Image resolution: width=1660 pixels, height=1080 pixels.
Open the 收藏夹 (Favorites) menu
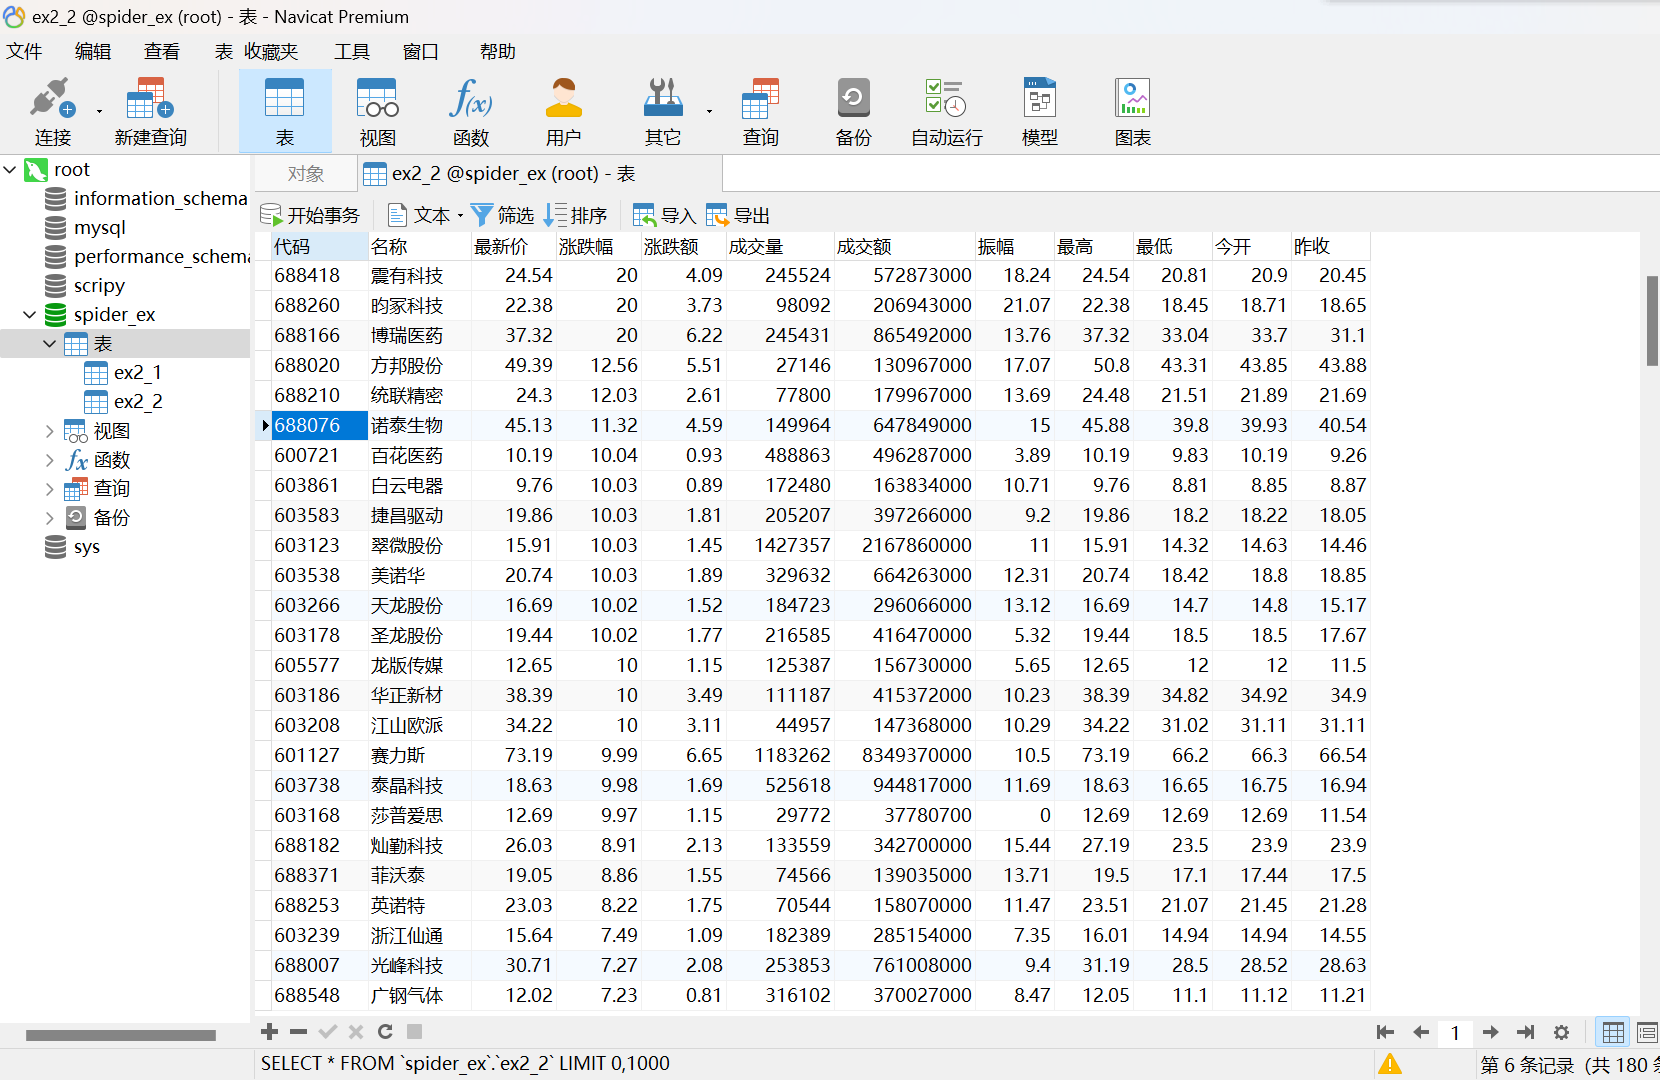tap(271, 51)
